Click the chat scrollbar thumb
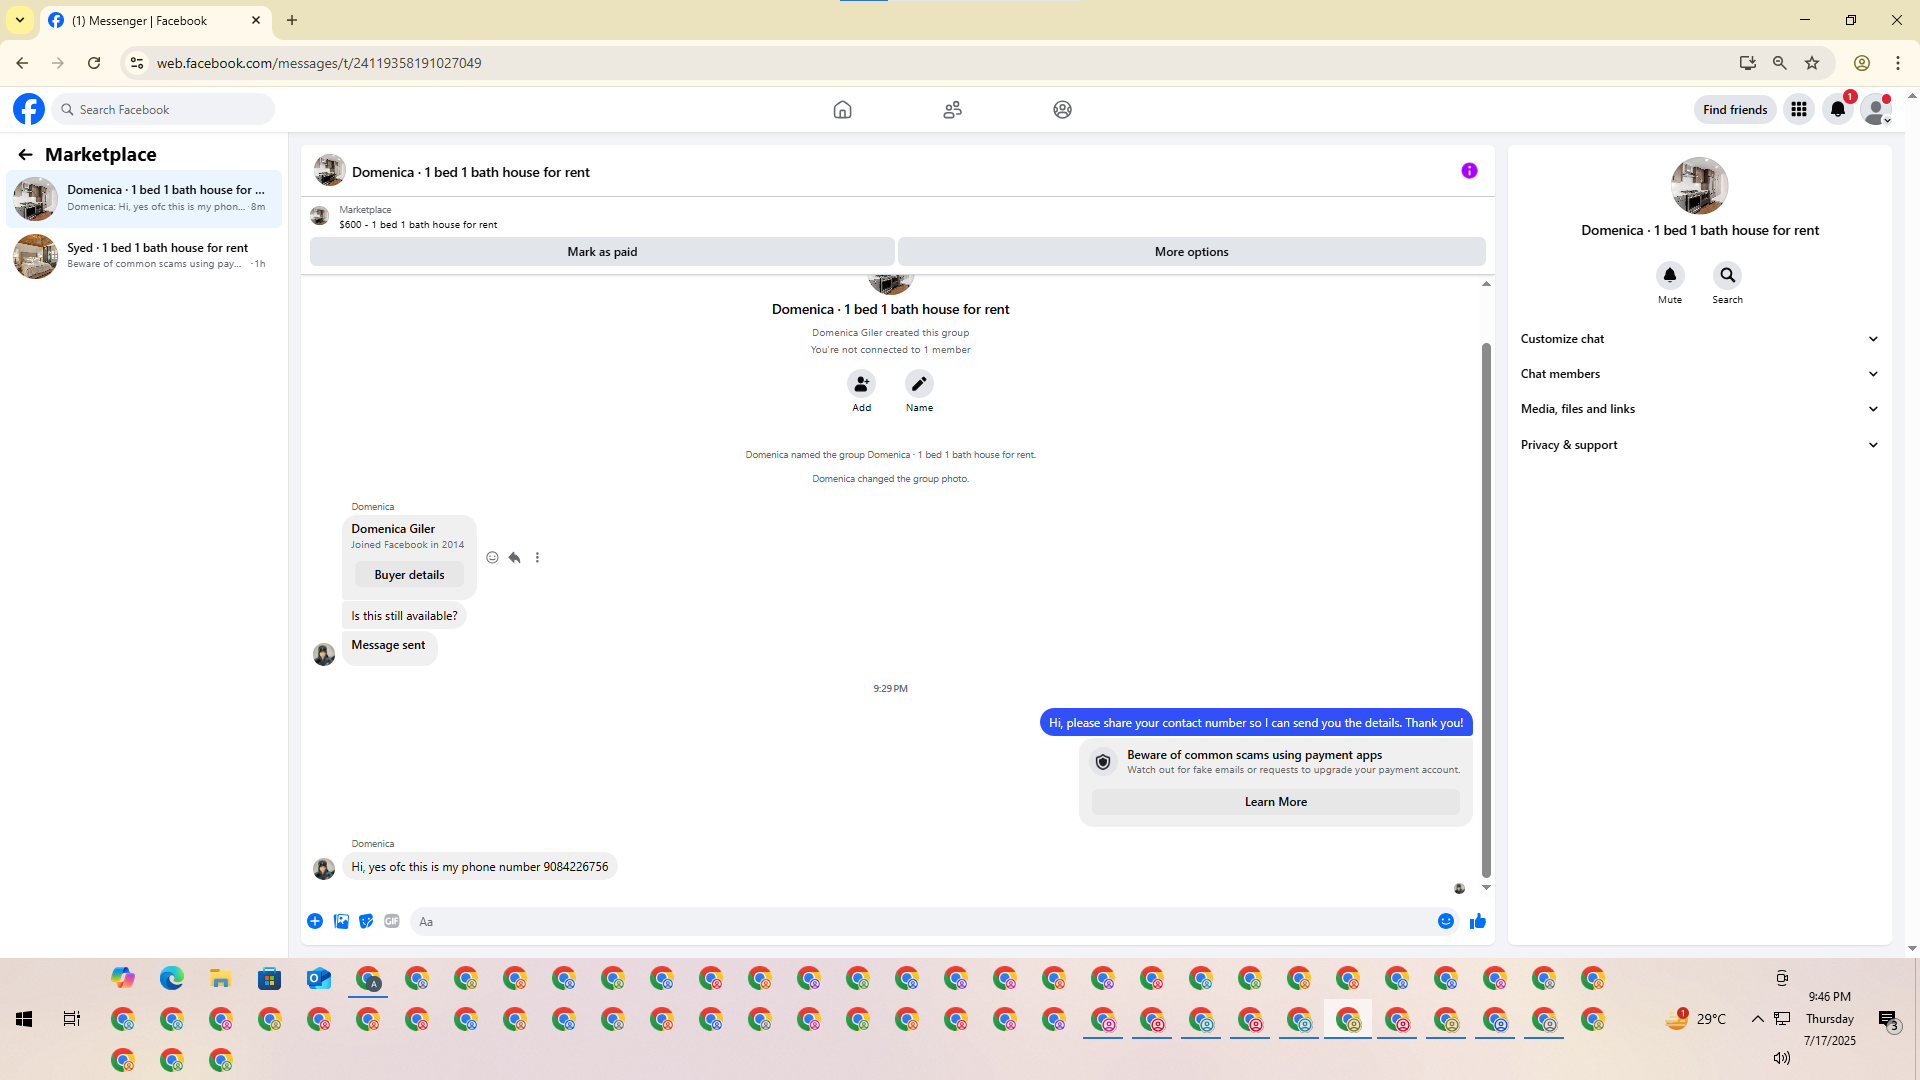The width and height of the screenshot is (1920, 1080). click(1486, 610)
